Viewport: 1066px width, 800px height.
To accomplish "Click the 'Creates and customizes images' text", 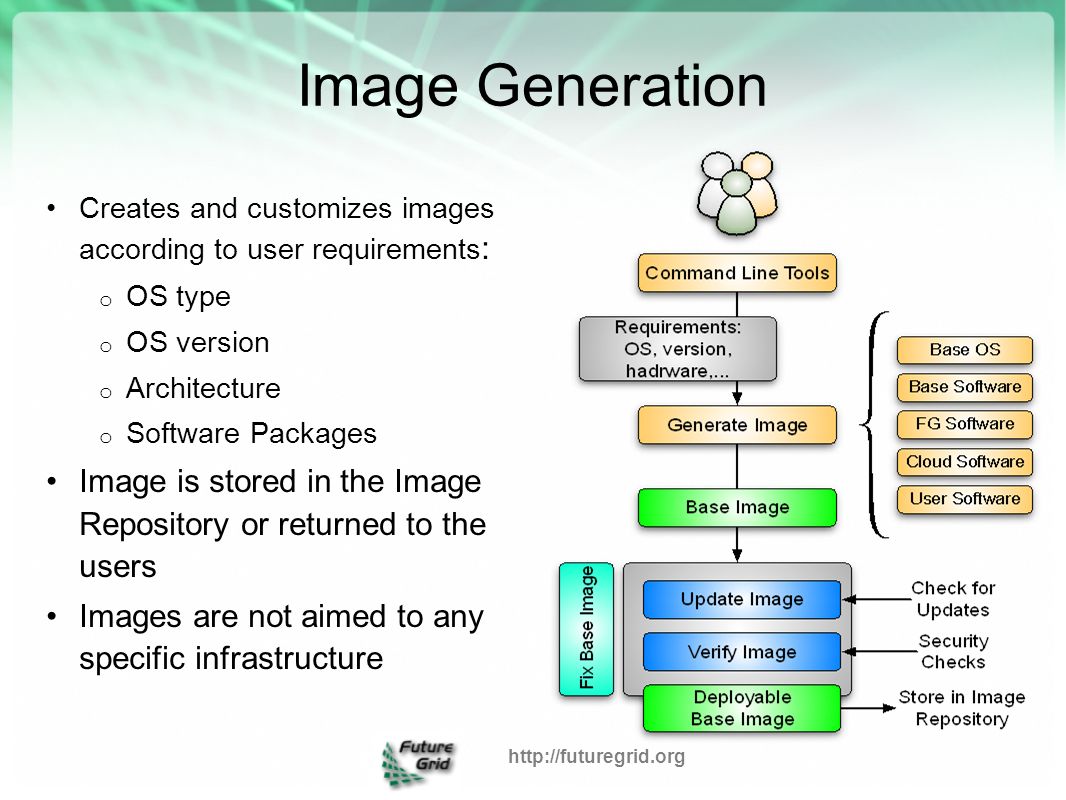I will (x=286, y=208).
